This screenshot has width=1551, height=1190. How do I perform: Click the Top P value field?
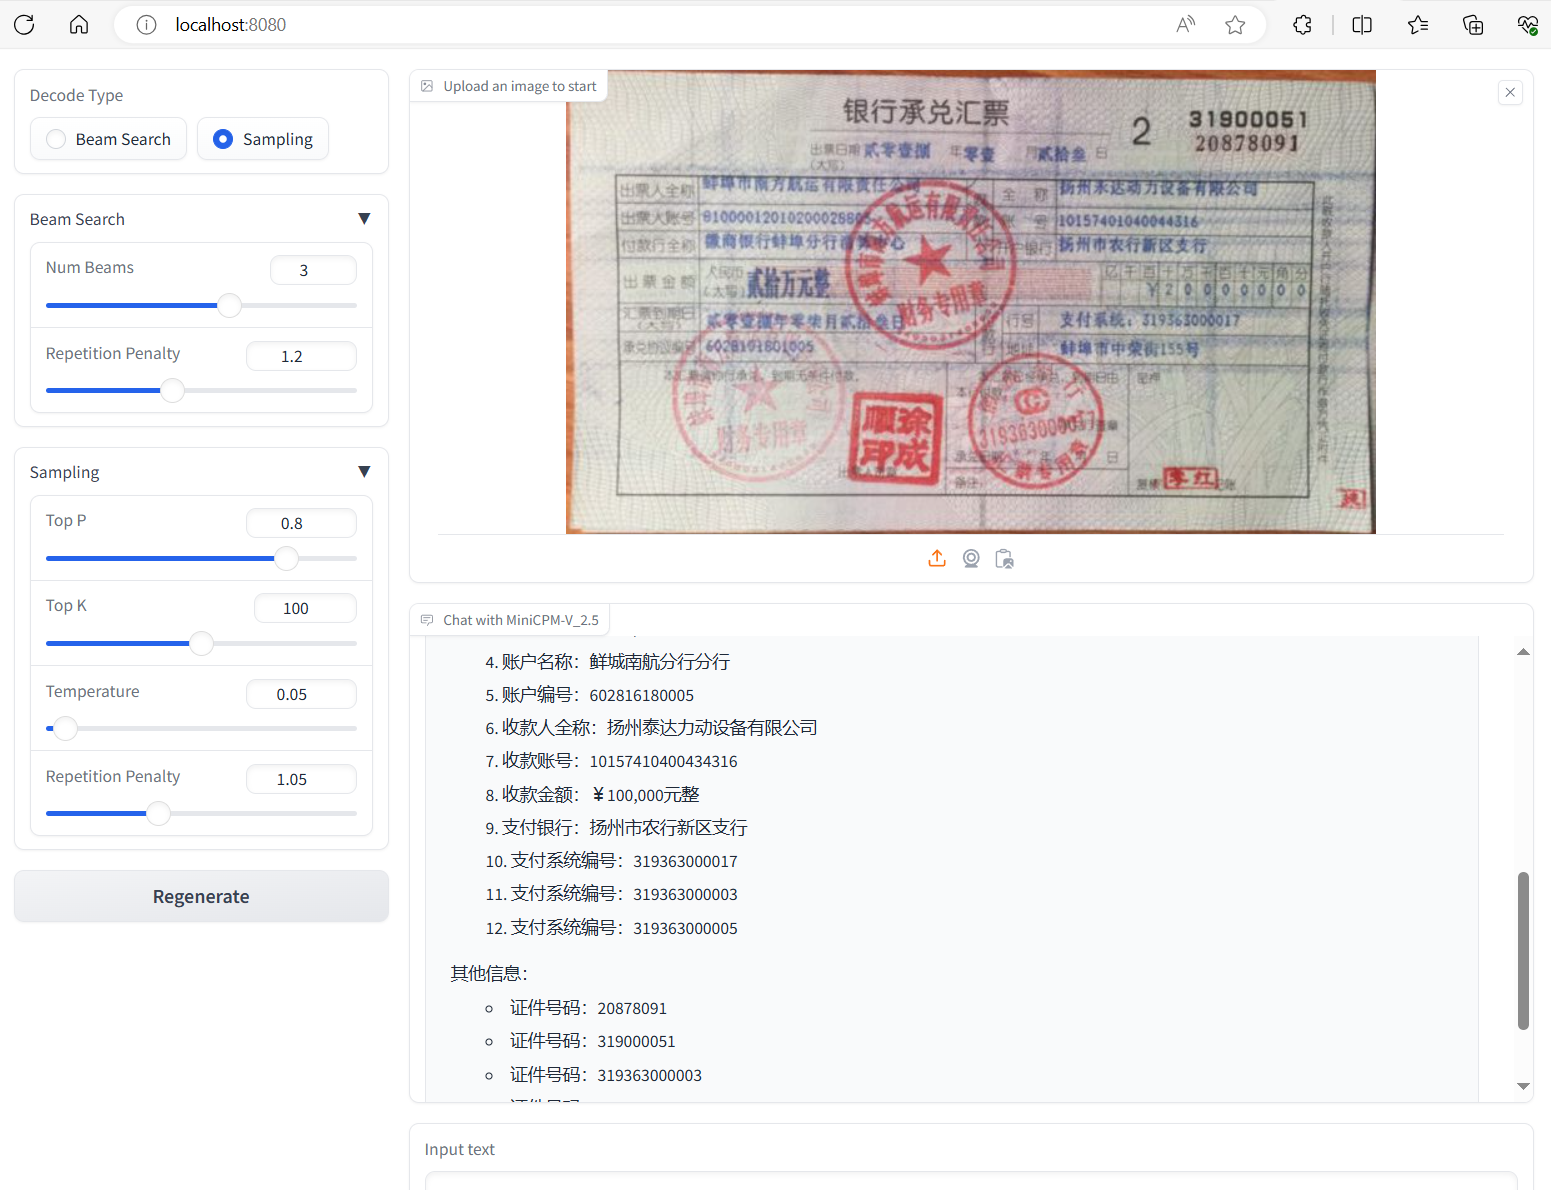(301, 523)
